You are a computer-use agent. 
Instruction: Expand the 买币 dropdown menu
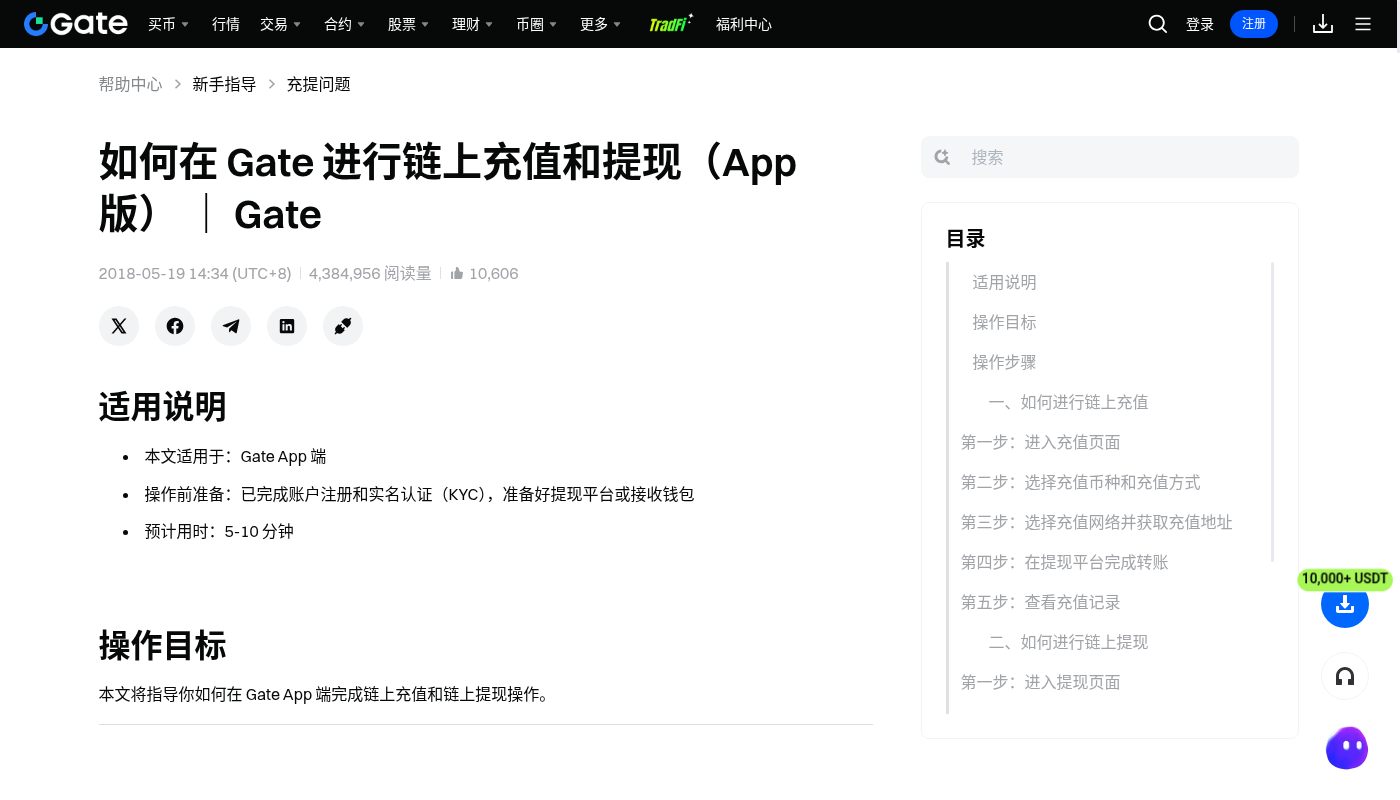tap(168, 24)
